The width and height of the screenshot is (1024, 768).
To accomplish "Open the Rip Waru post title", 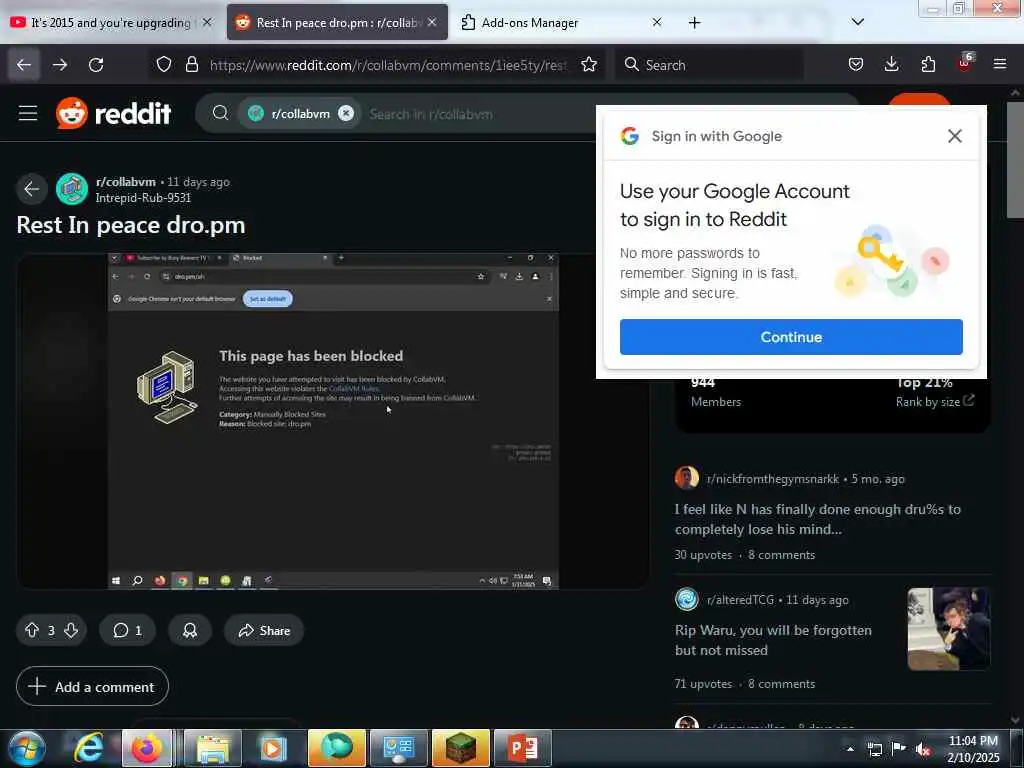I will (x=773, y=640).
